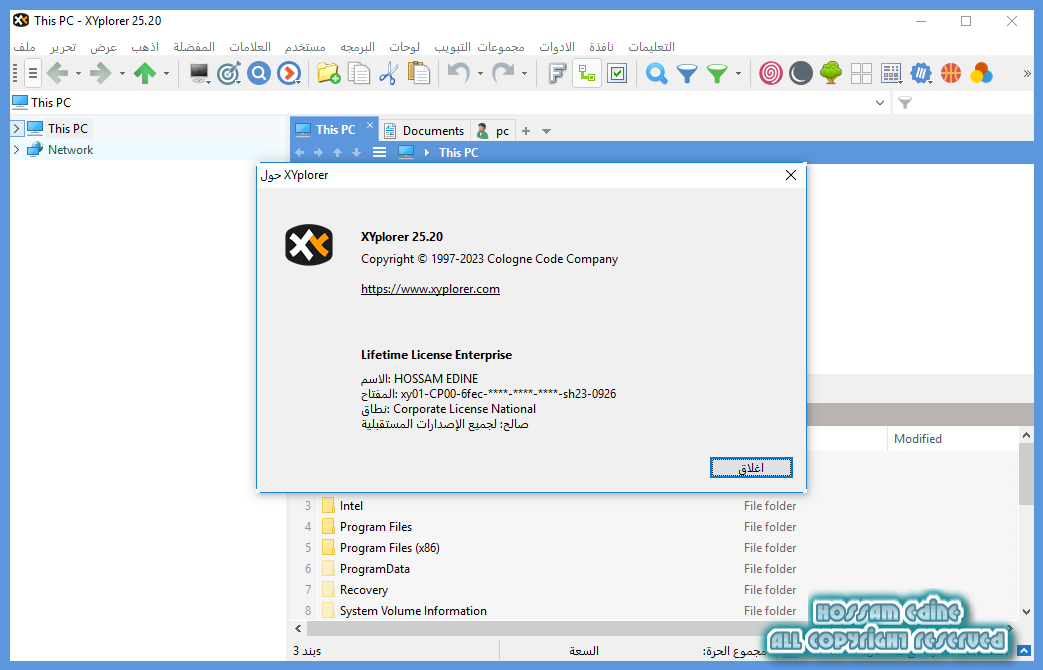Go back with the gray left arrow

(x=58, y=73)
